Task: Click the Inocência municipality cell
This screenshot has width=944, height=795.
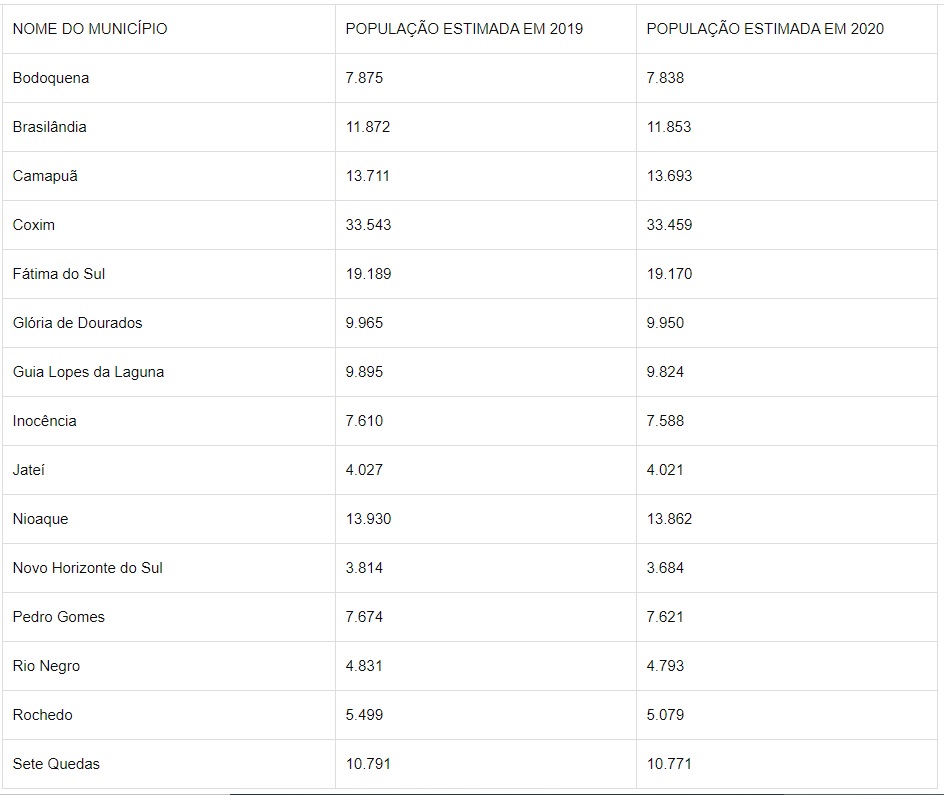Action: pyautogui.click(x=45, y=421)
